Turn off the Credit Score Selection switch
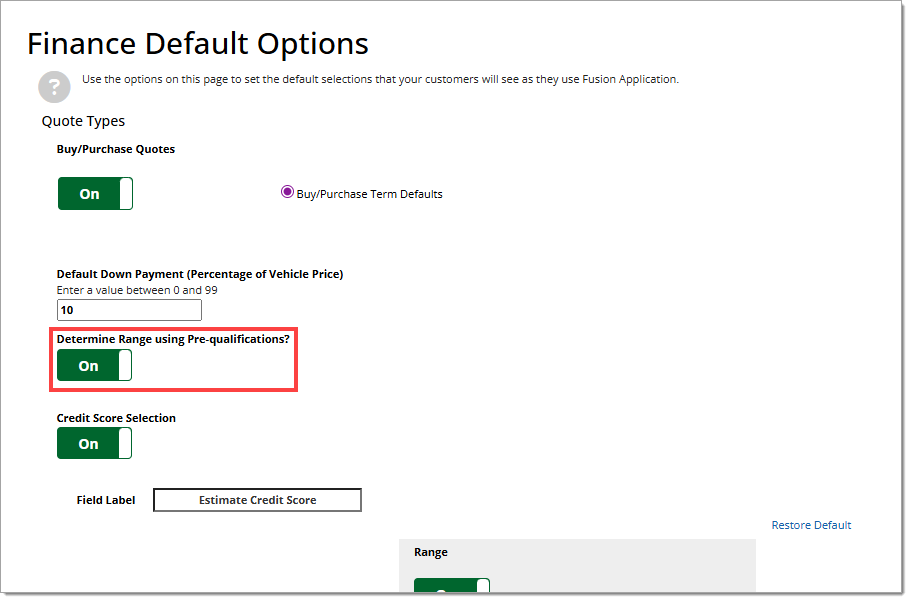Image resolution: width=909 pixels, height=600 pixels. coord(94,444)
